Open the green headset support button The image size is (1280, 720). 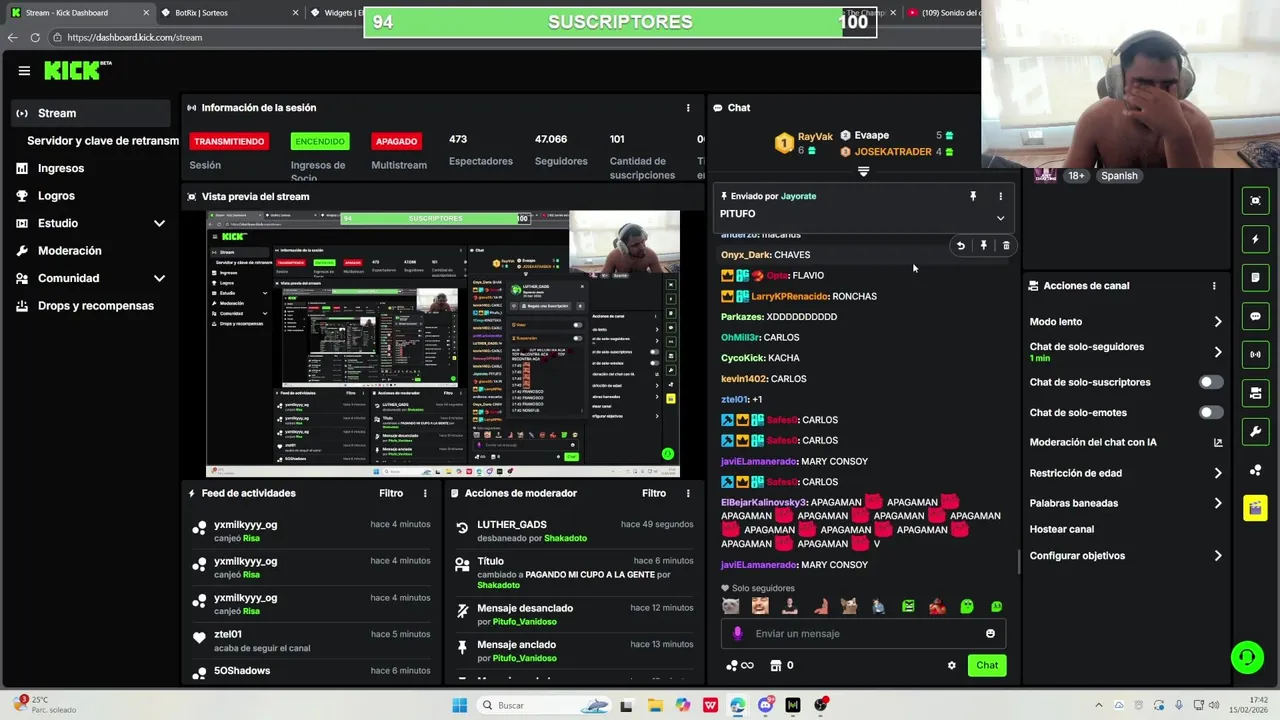[x=1247, y=657]
